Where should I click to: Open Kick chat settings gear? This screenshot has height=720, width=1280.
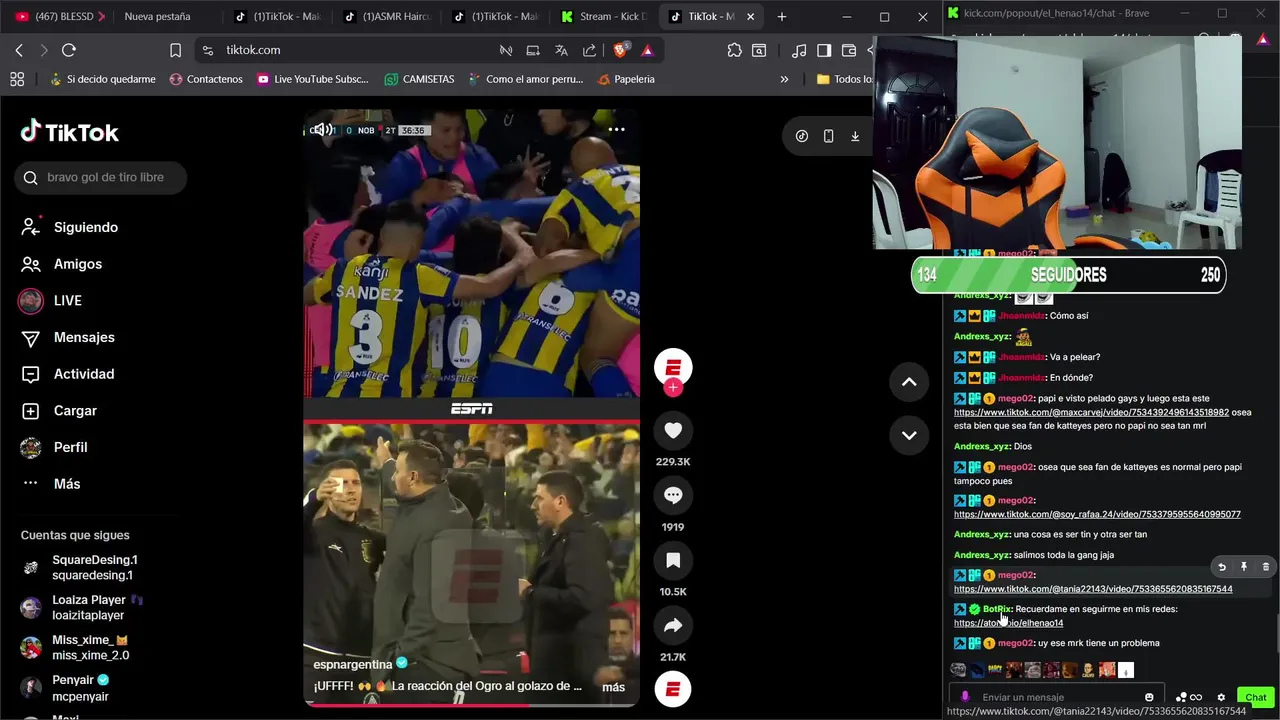[1221, 697]
